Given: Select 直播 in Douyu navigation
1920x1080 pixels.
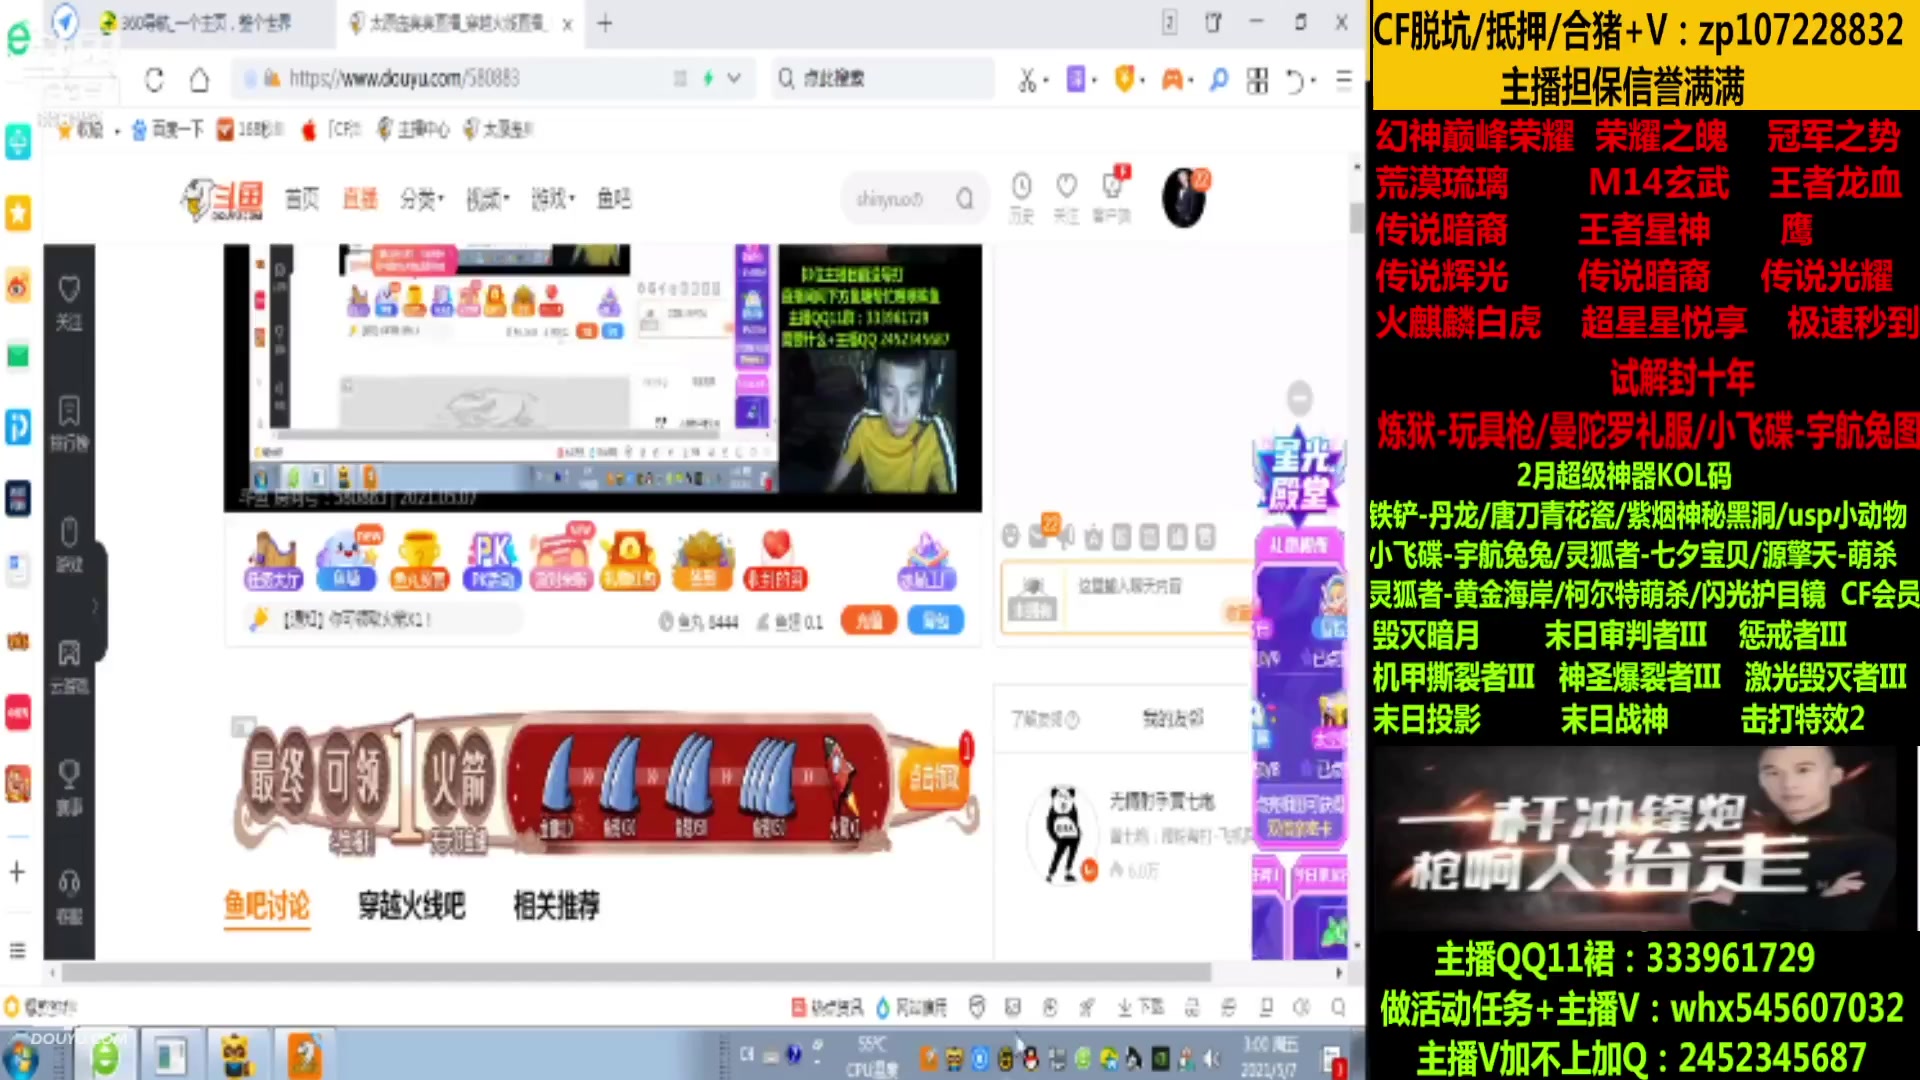Looking at the screenshot, I should pos(360,199).
